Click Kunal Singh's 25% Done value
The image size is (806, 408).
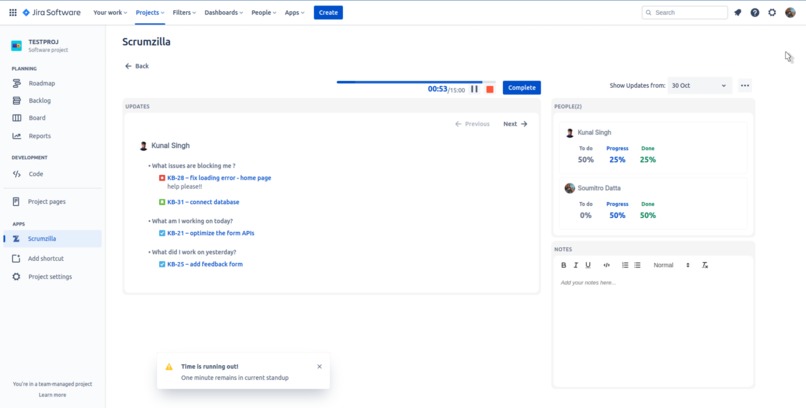pos(648,160)
